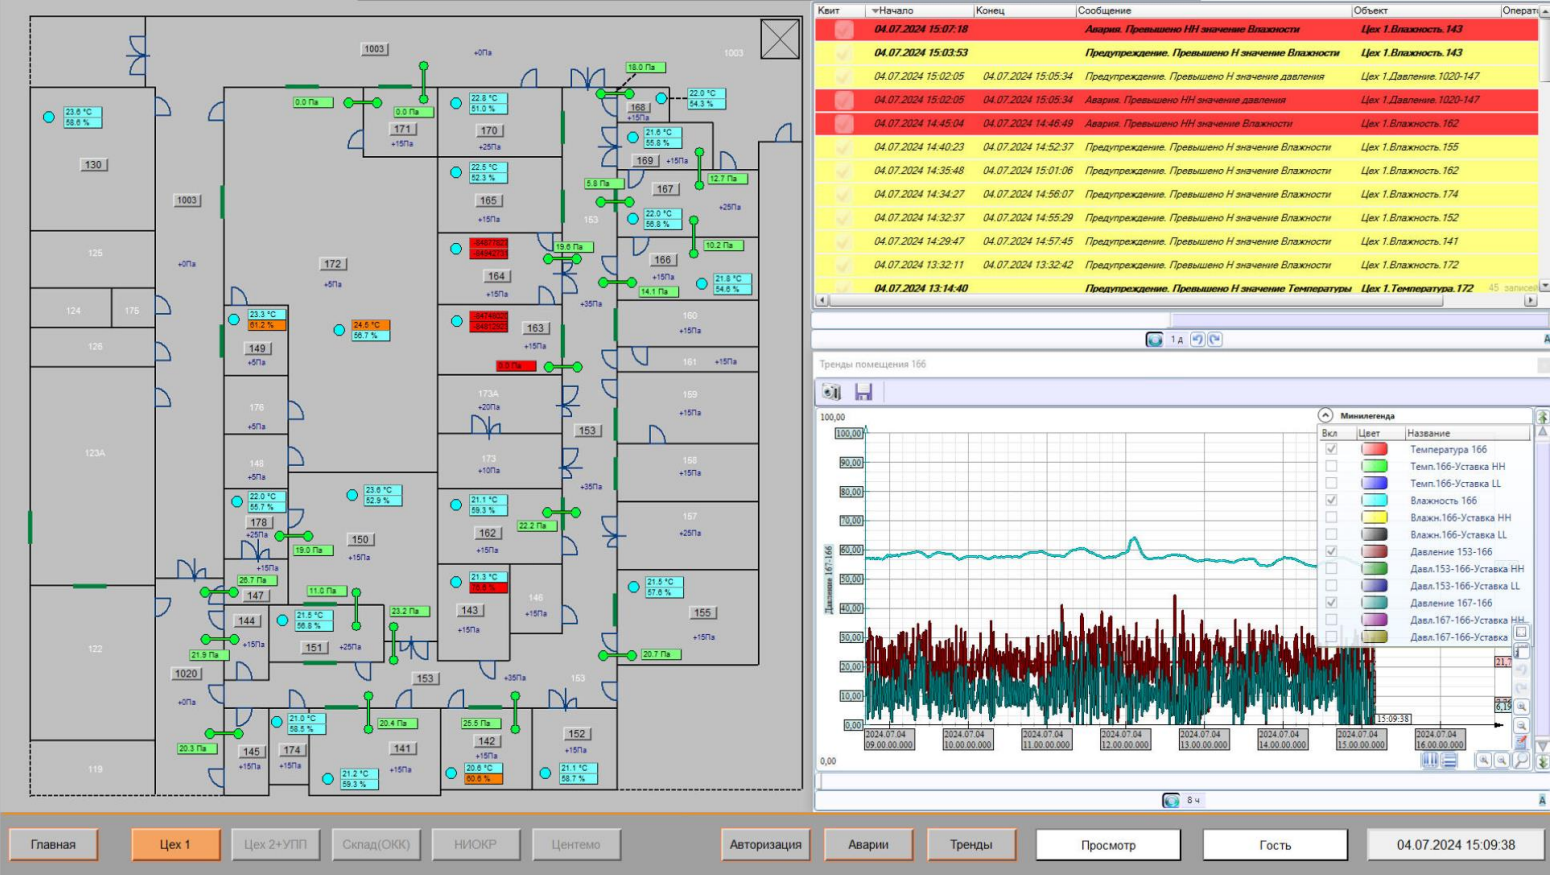Click the large magnifier icon below trend chart
Image resolution: width=1550 pixels, height=875 pixels.
[1520, 761]
